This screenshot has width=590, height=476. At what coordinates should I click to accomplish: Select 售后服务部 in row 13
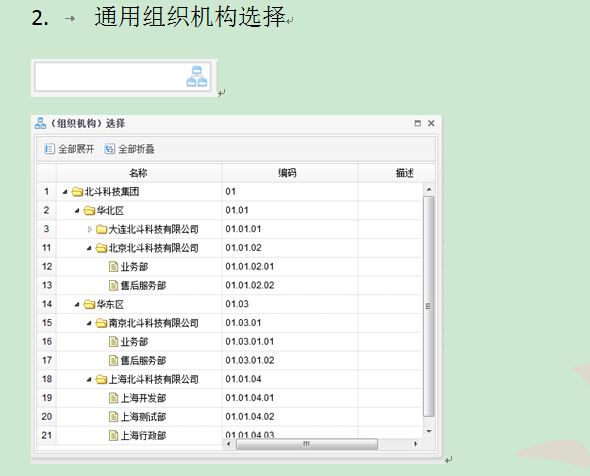click(x=143, y=286)
